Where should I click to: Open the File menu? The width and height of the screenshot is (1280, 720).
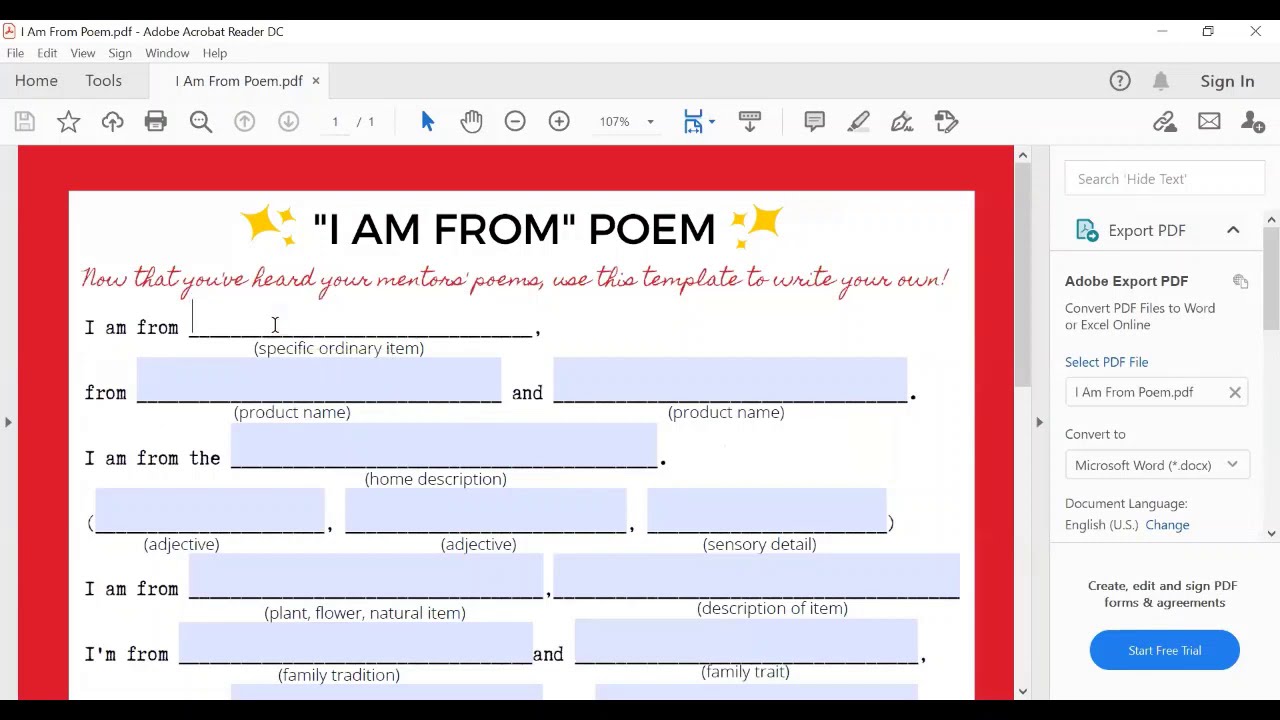click(15, 53)
